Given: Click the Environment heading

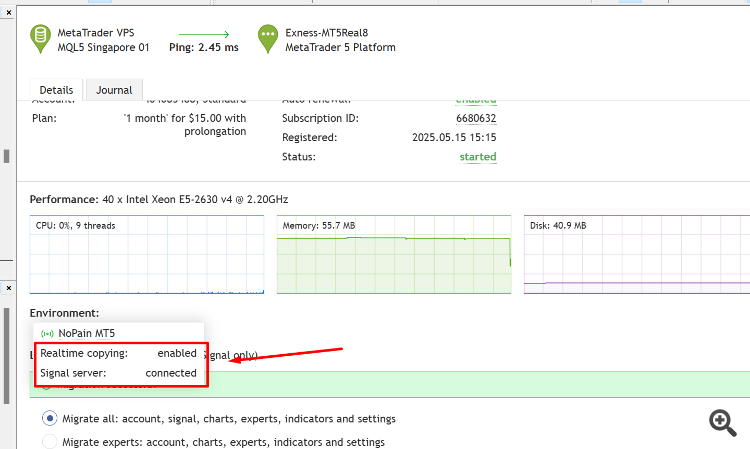Looking at the screenshot, I should tap(65, 313).
